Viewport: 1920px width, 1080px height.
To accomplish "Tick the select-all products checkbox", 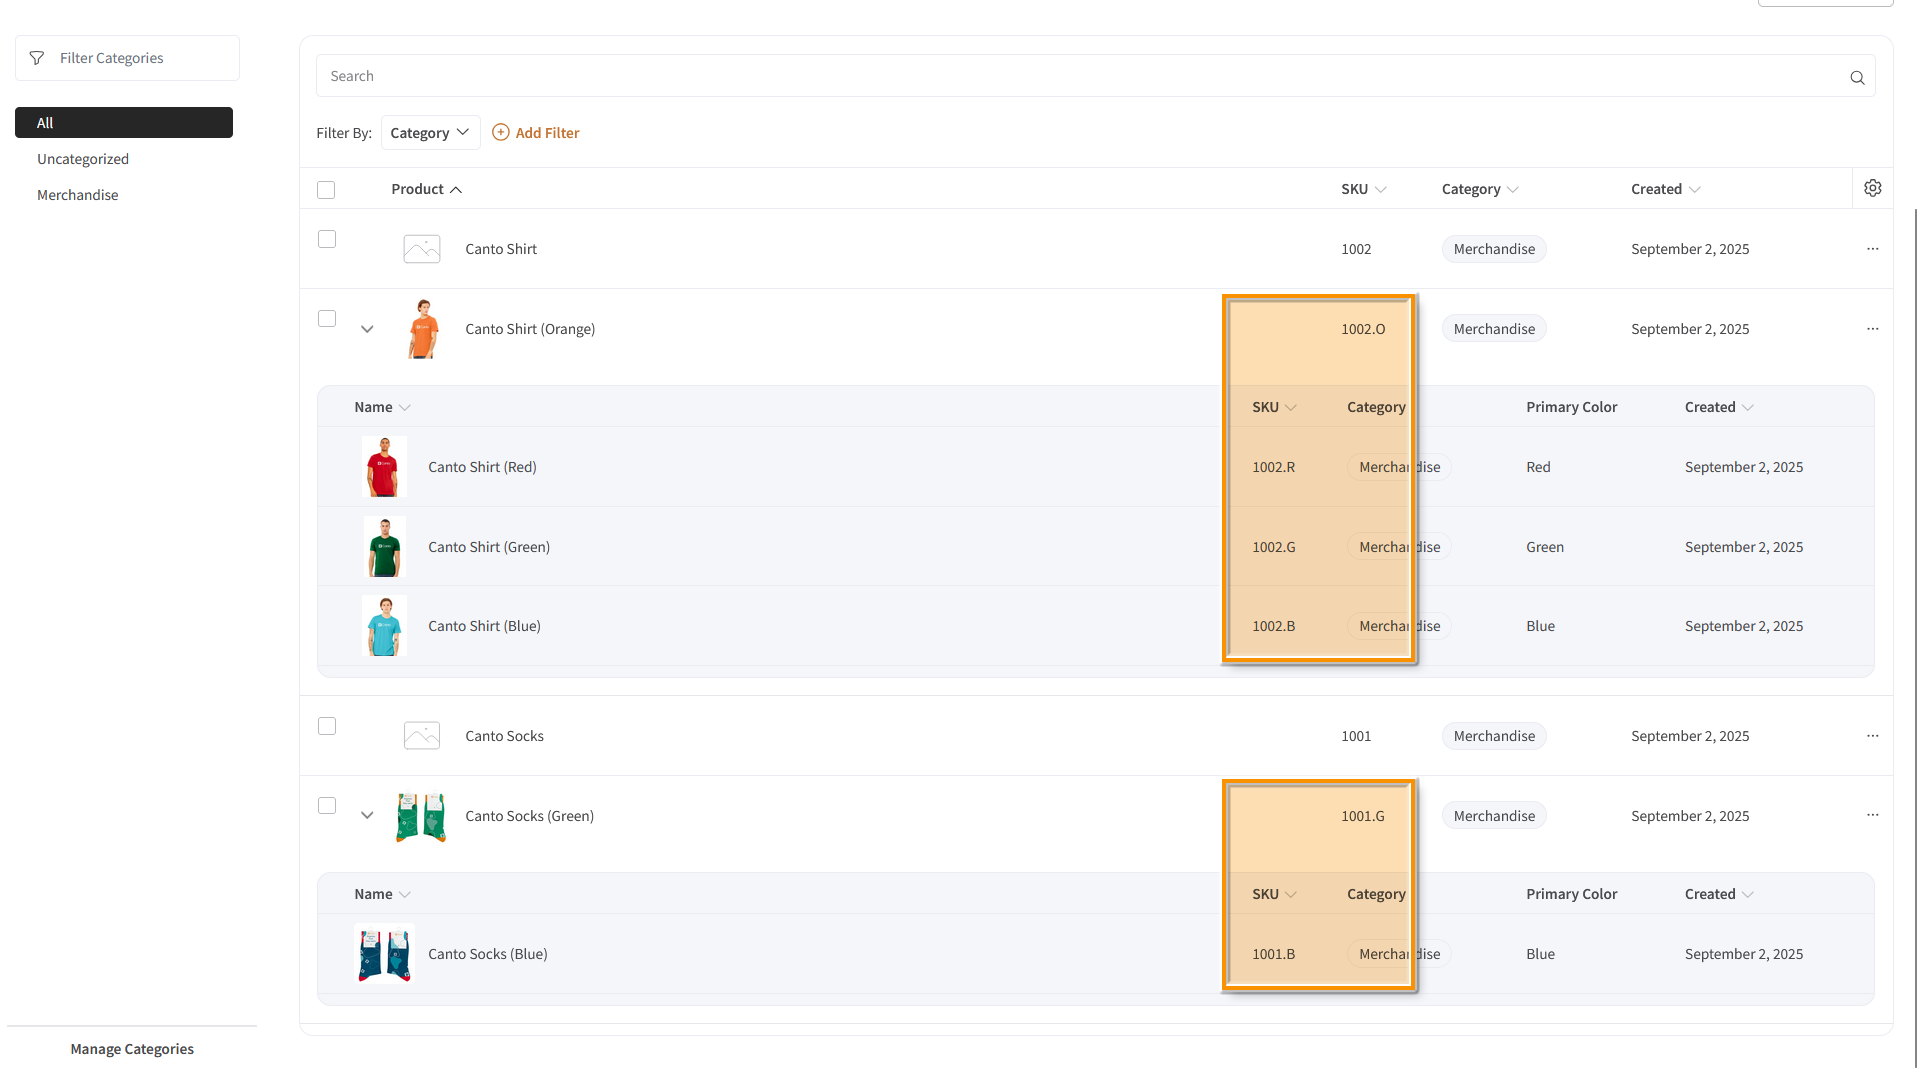I will (x=326, y=190).
